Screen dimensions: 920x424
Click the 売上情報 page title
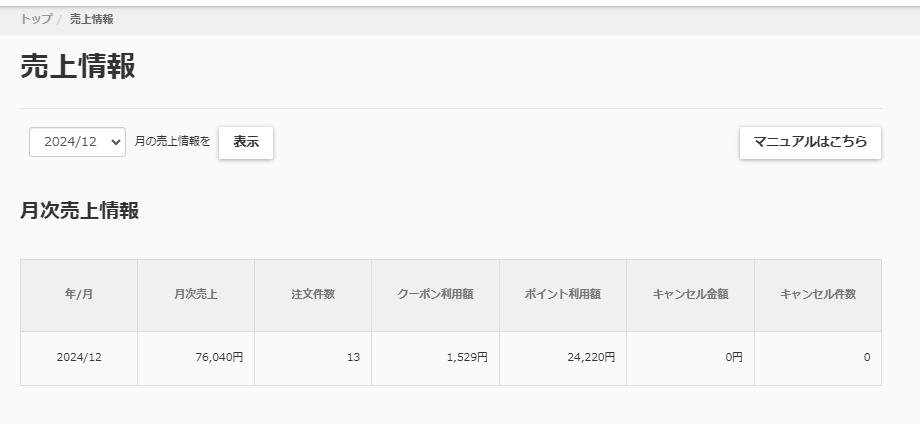coord(77,66)
